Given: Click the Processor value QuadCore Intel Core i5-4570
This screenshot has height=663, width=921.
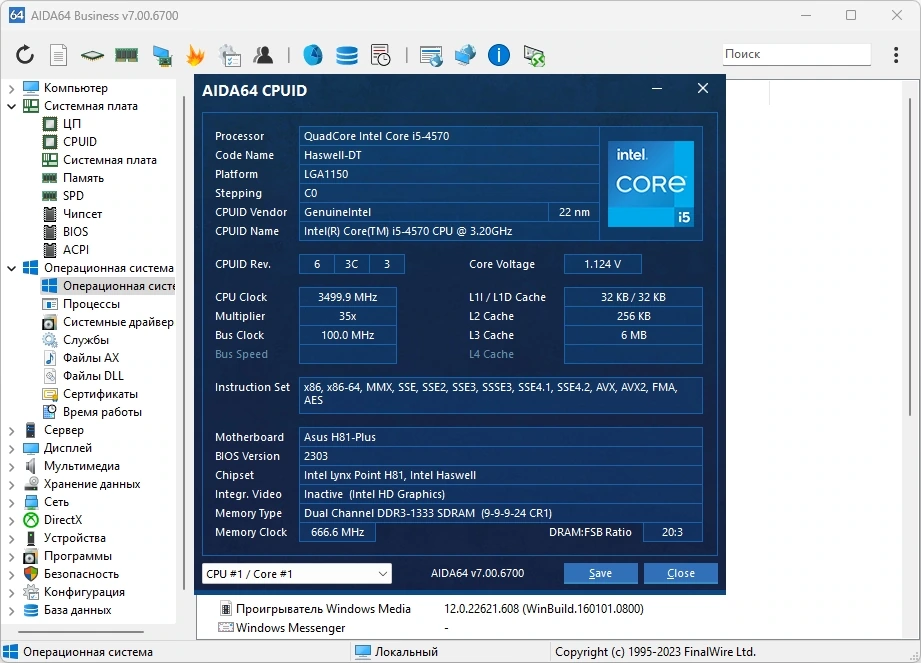Looking at the screenshot, I should (449, 136).
